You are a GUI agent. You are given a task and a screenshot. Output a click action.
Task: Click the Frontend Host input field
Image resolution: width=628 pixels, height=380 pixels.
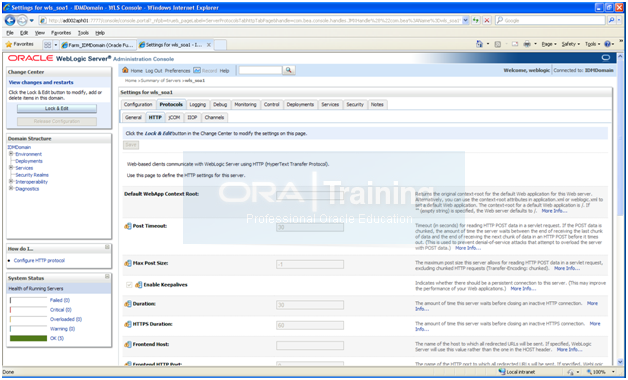(310, 345)
